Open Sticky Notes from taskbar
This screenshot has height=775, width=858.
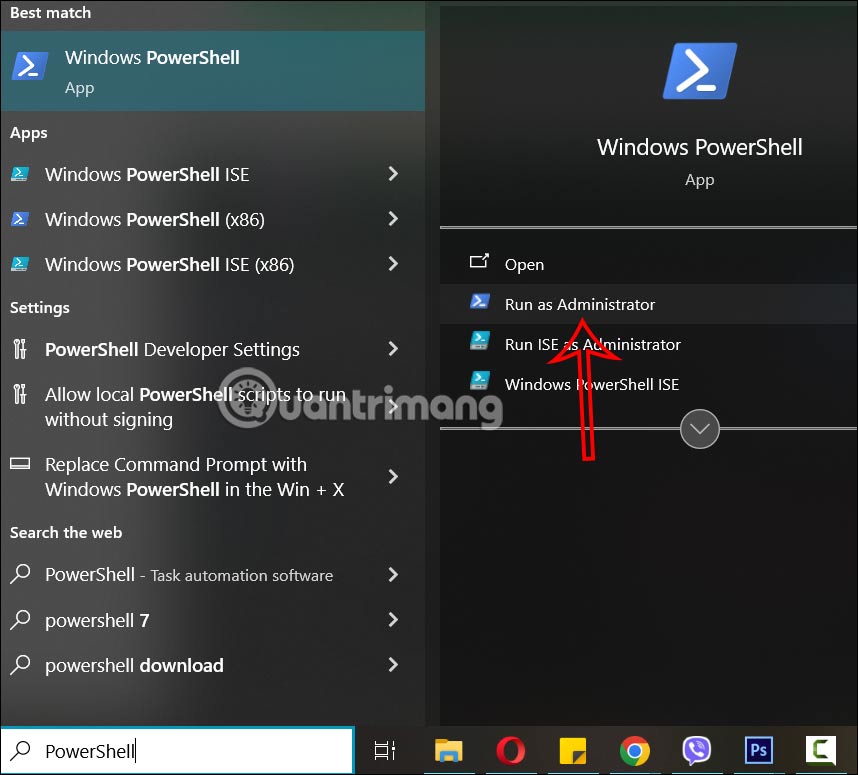[573, 750]
